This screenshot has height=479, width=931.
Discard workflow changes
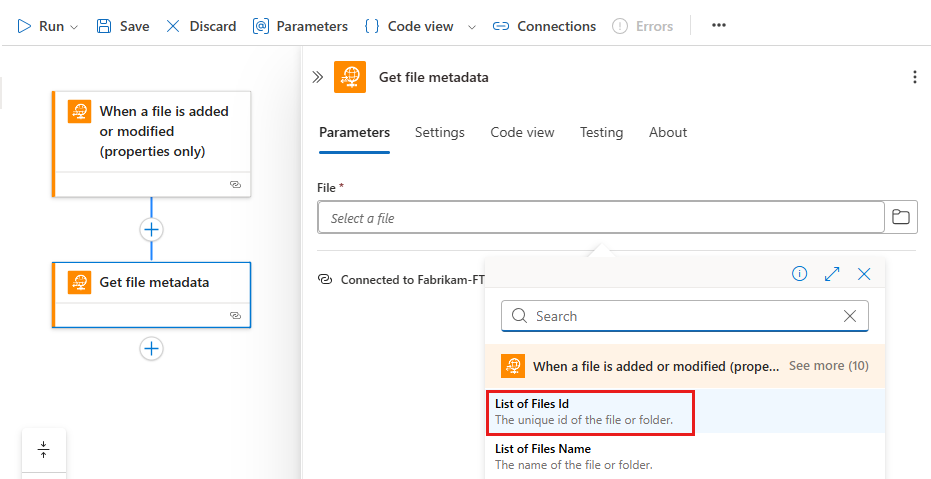click(201, 26)
